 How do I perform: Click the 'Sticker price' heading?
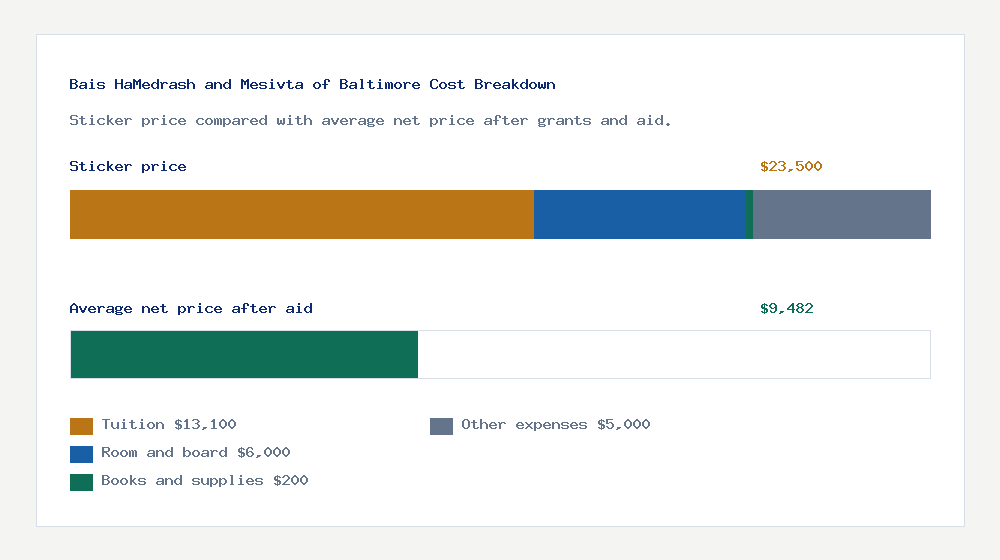[128, 166]
